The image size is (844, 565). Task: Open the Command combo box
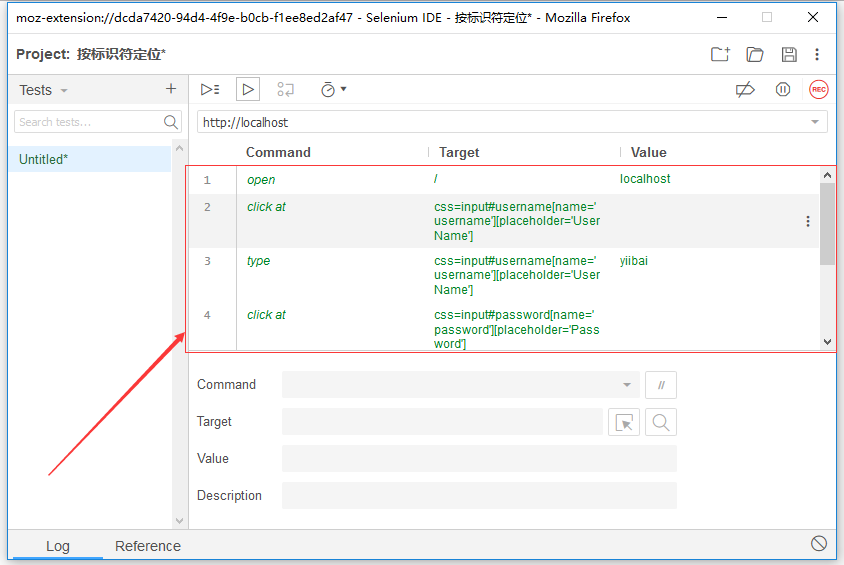click(x=461, y=385)
